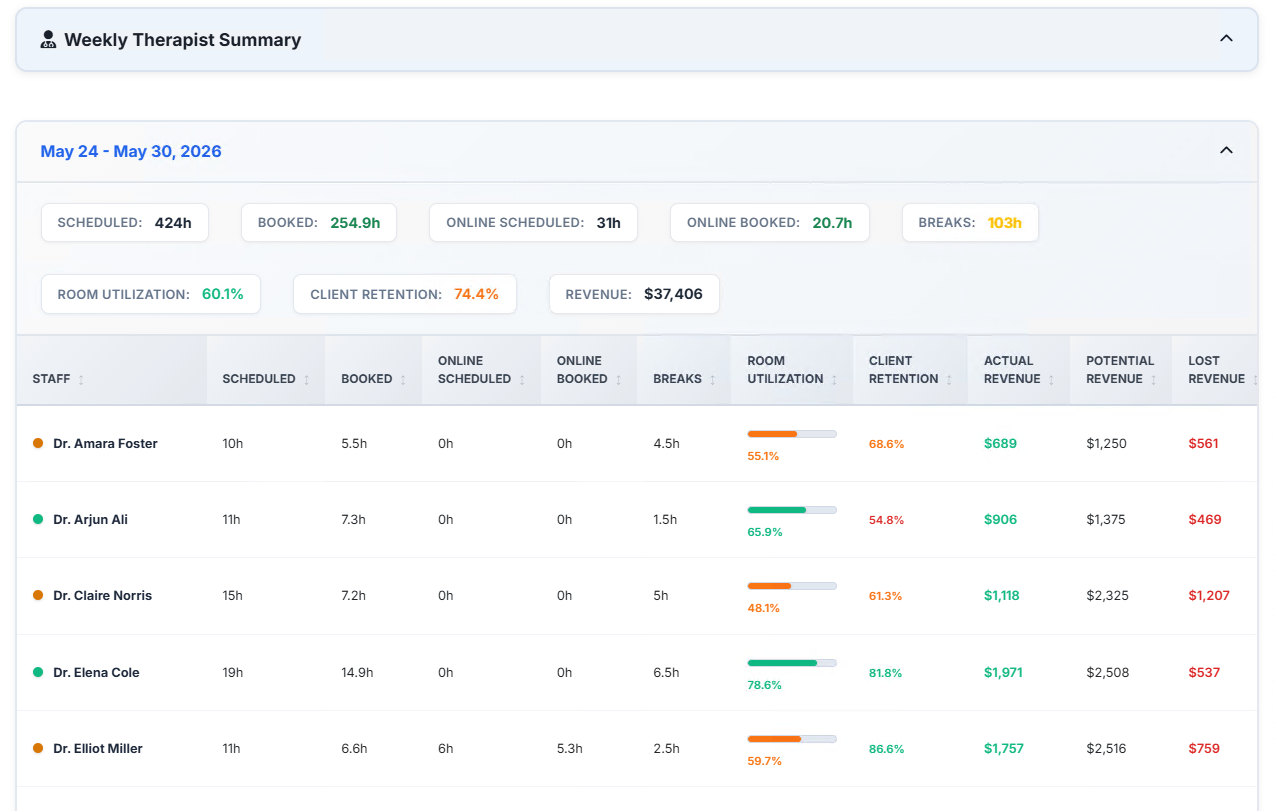Image resolution: width=1275 pixels, height=811 pixels.
Task: Click green status dot for Dr. Elena Cole
Action: 38,672
